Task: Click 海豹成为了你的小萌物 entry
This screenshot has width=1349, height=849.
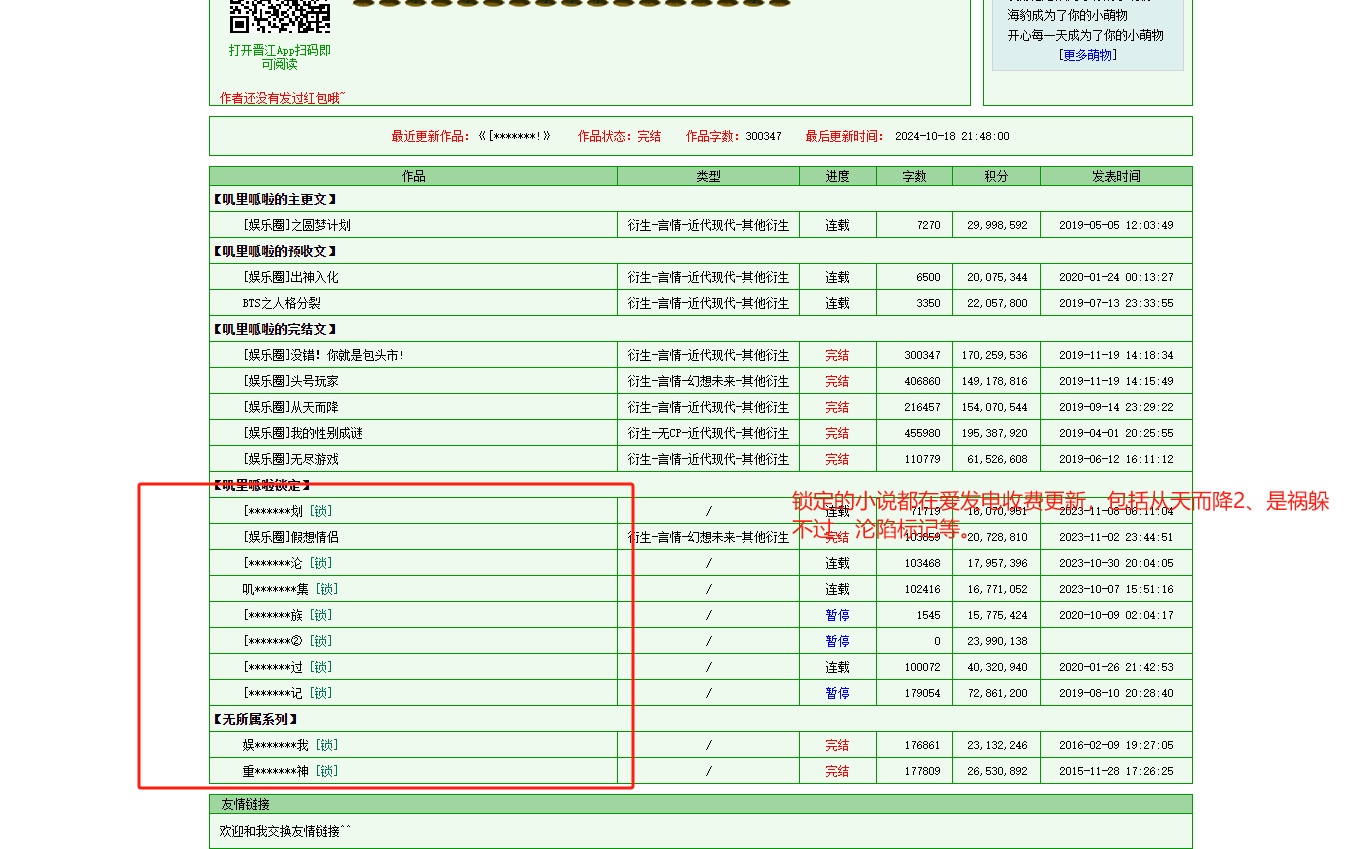Action: (1067, 15)
